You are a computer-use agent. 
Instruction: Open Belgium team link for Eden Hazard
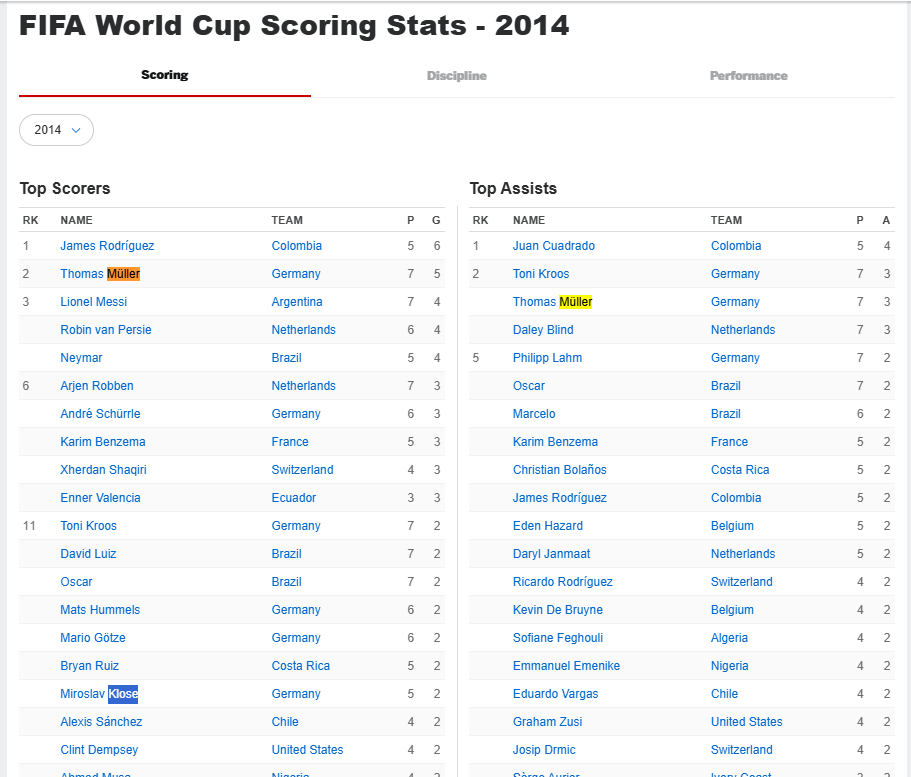pos(732,525)
